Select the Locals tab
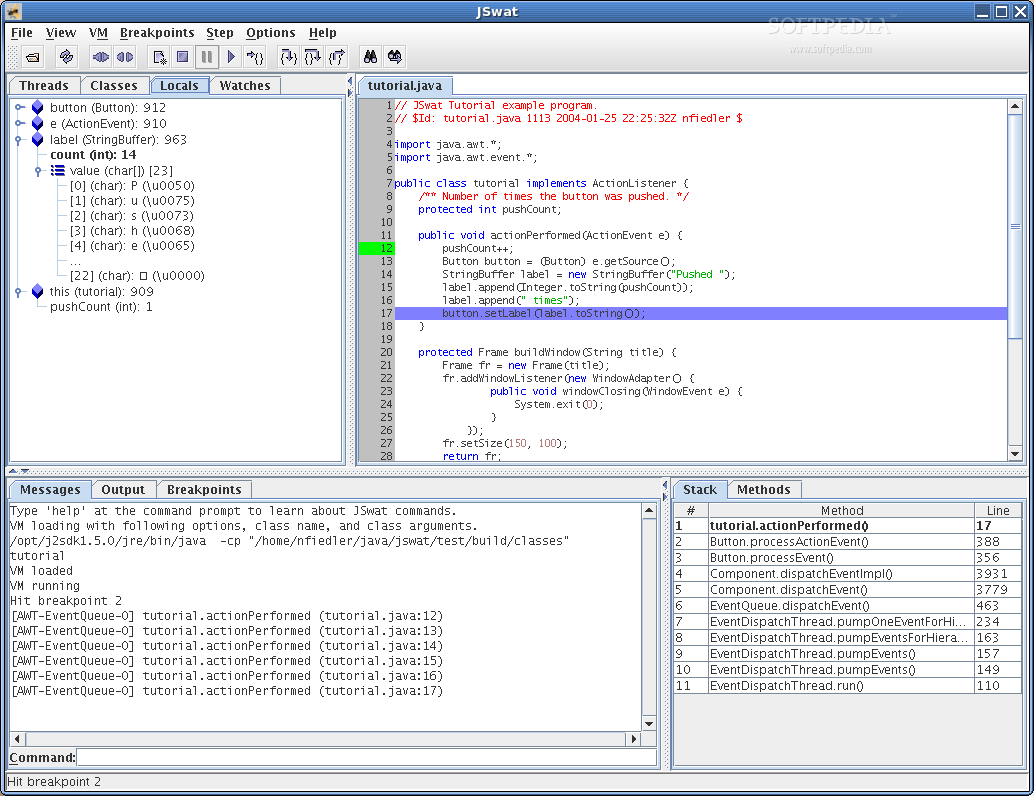 point(179,86)
